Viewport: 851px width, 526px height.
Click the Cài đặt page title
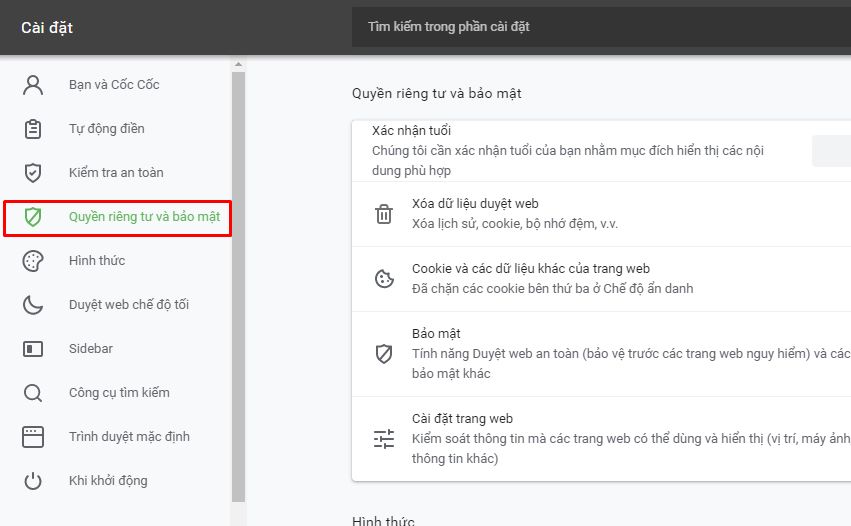tap(47, 28)
